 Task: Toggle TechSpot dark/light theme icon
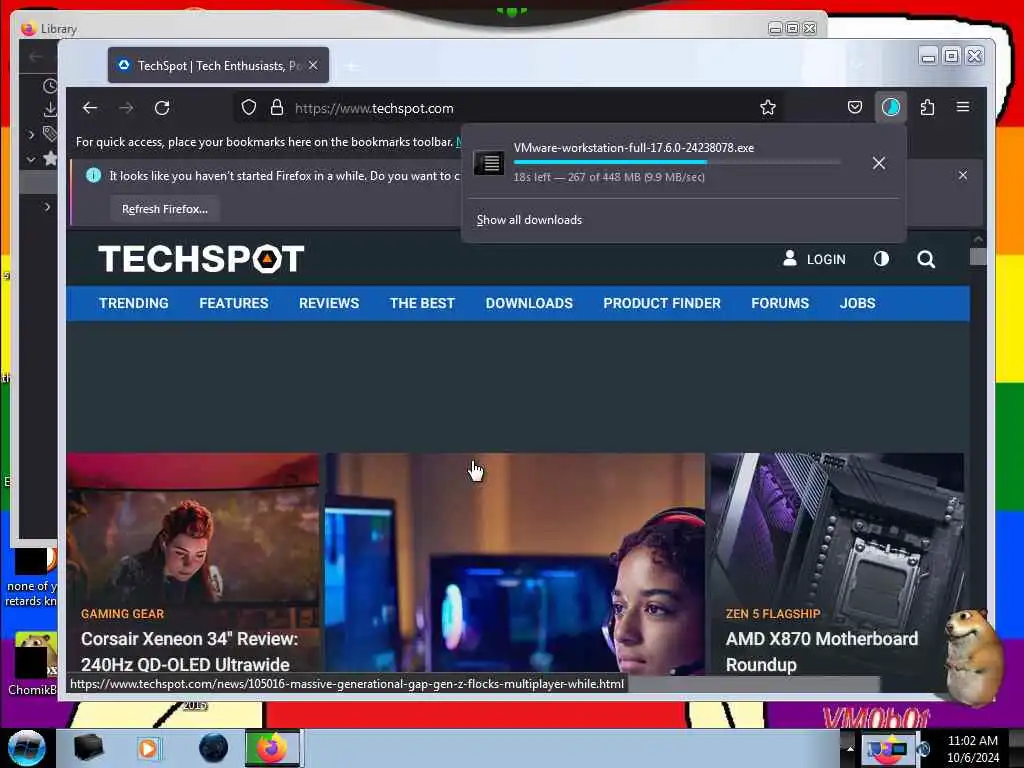click(x=881, y=259)
